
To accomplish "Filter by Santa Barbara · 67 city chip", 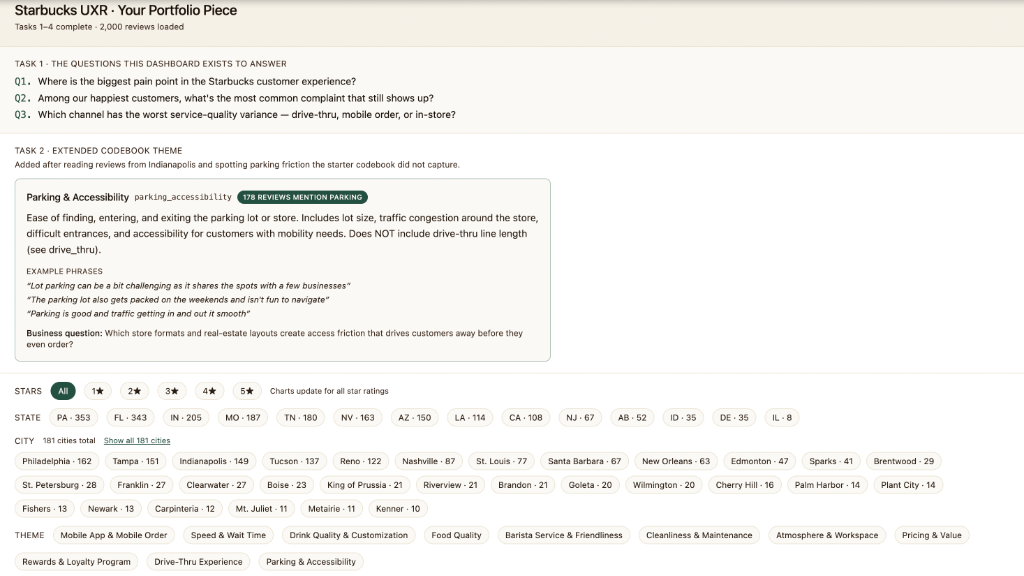I will [584, 461].
